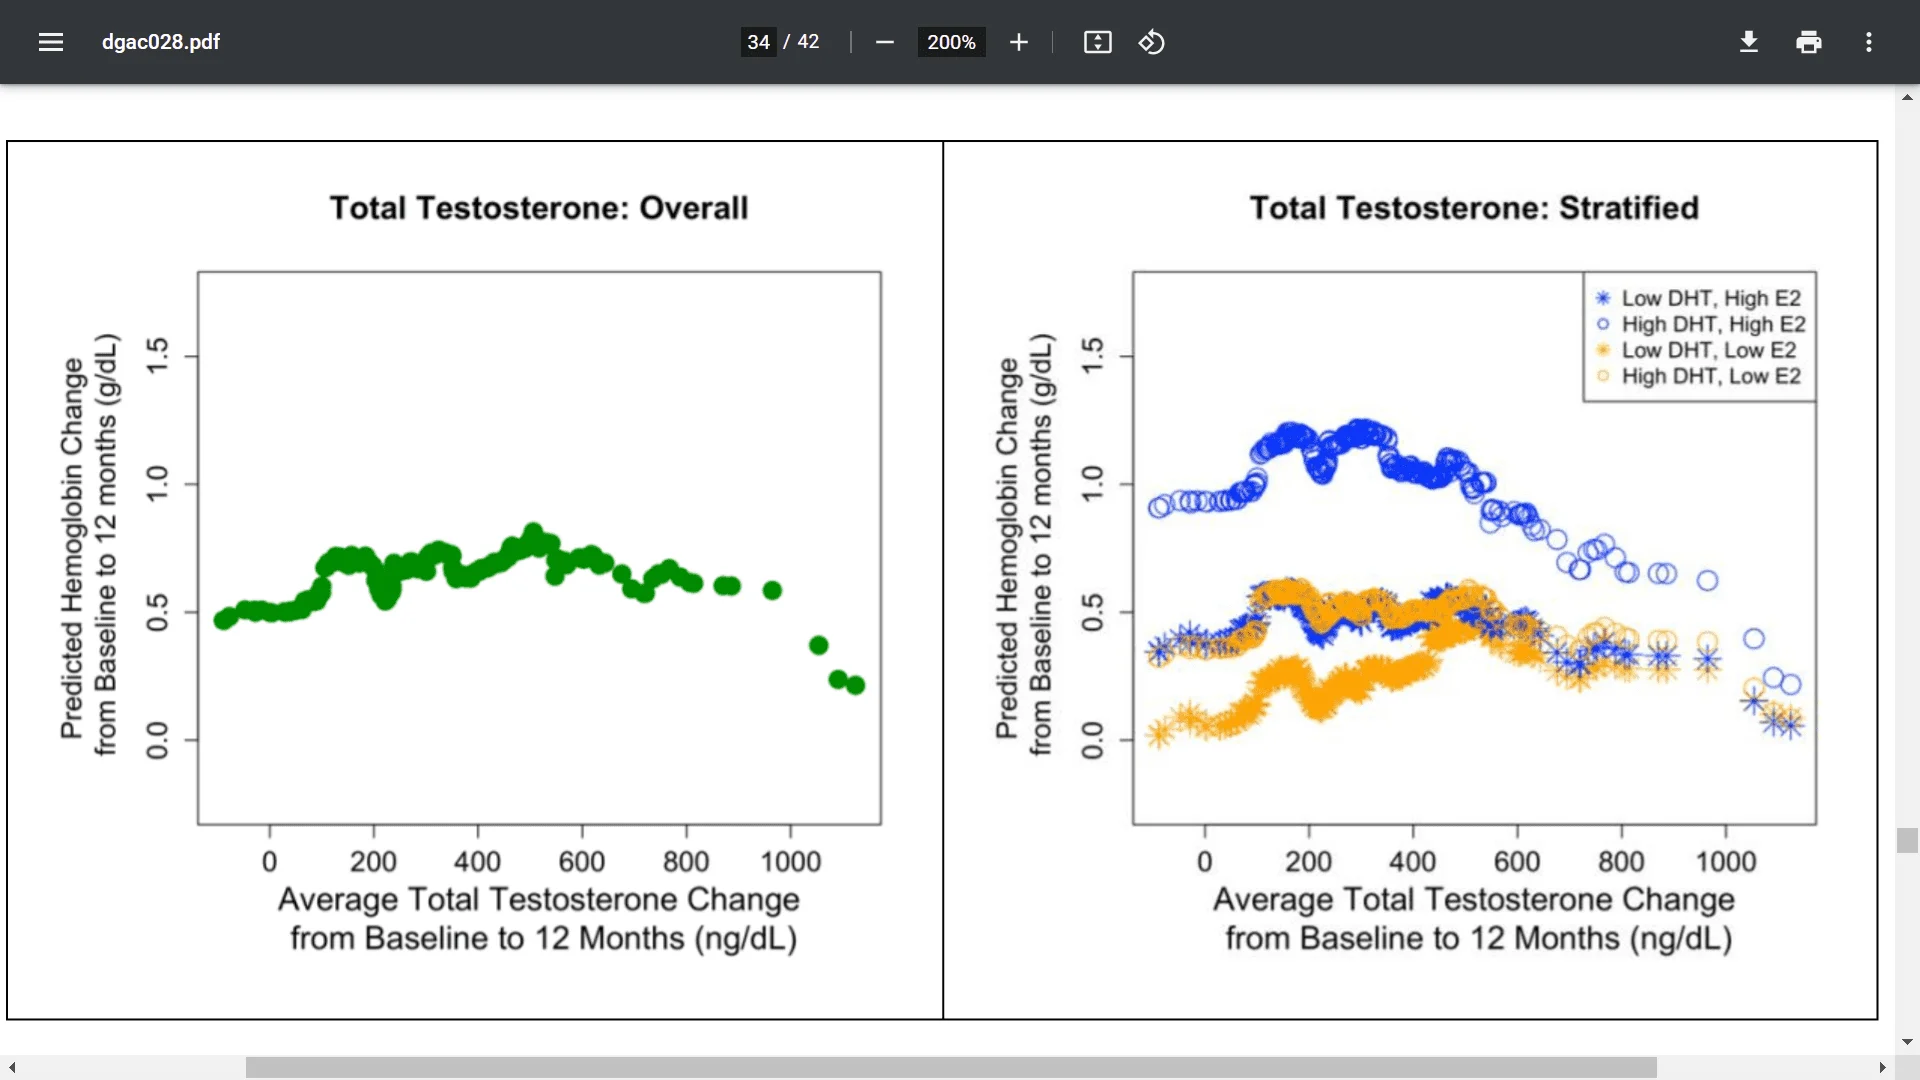Image resolution: width=1920 pixels, height=1080 pixels.
Task: Click the zoom out minus button
Action: [884, 42]
